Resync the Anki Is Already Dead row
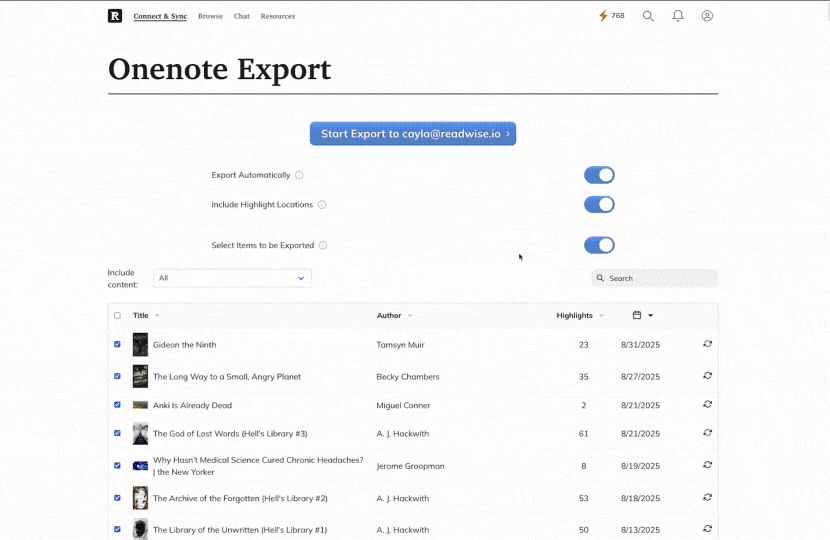Screen dimensions: 830x540 tap(707, 404)
